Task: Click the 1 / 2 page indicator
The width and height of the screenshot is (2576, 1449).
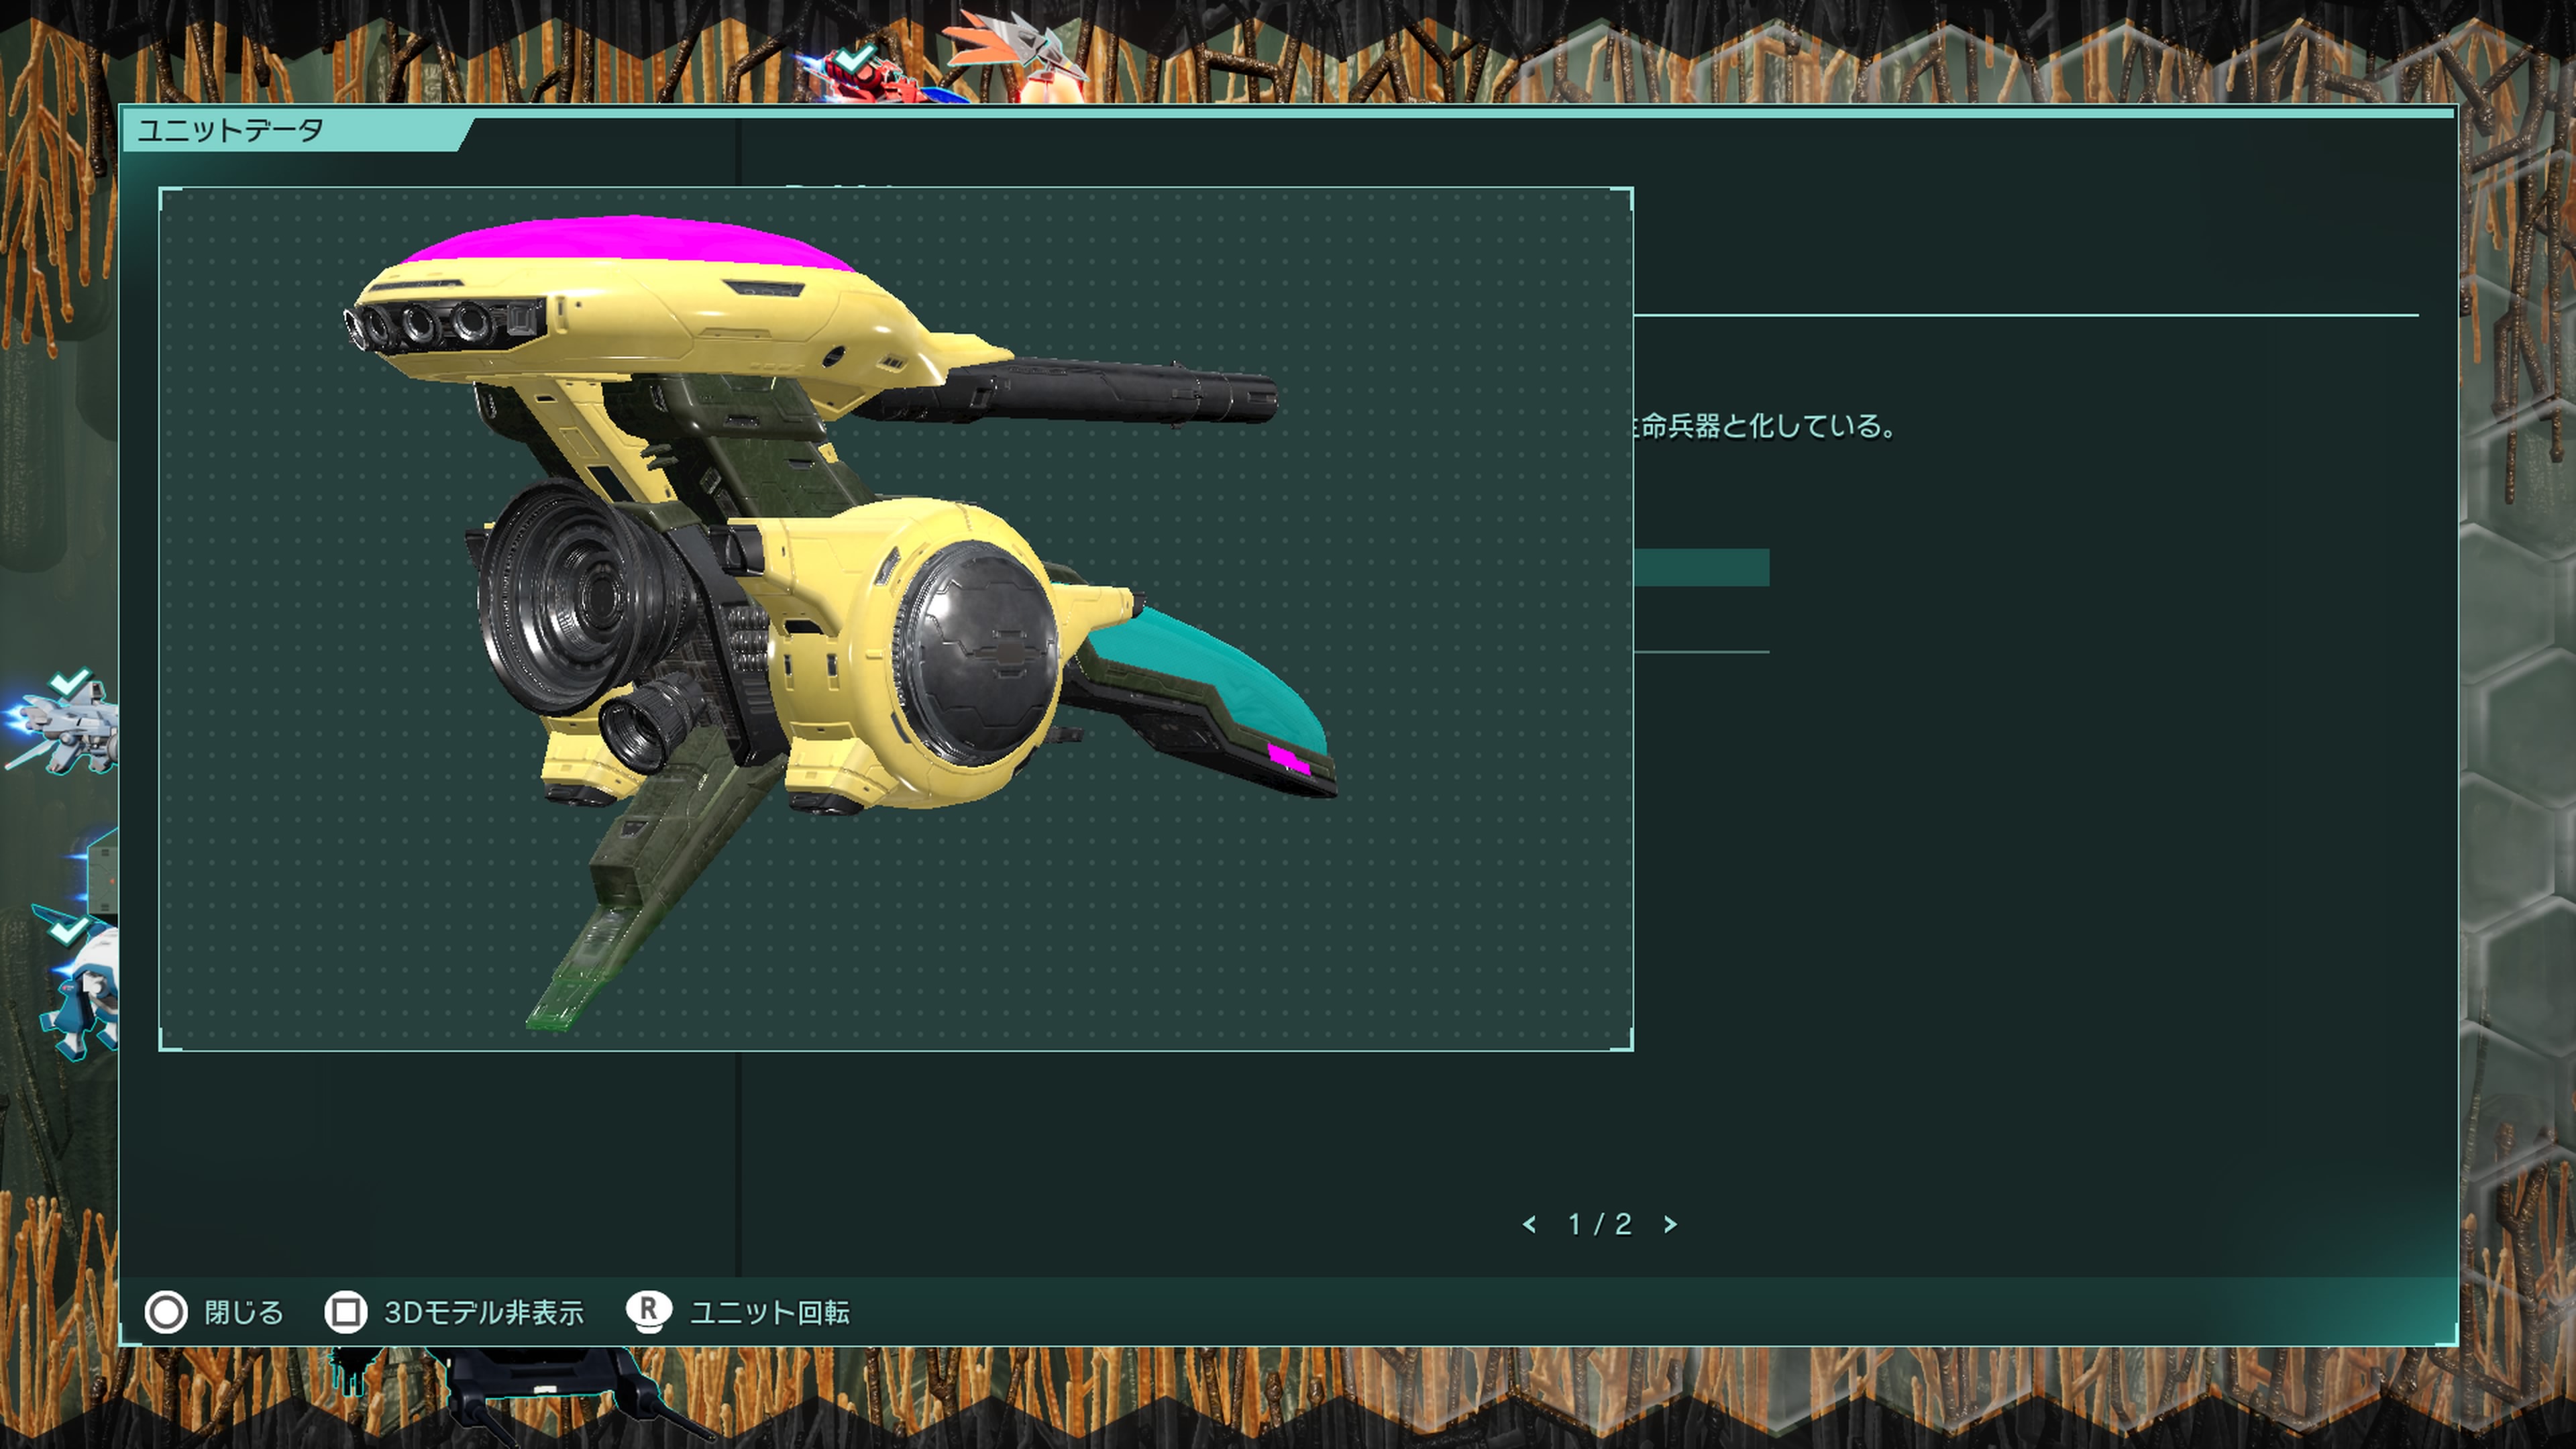Action: tap(1599, 1224)
